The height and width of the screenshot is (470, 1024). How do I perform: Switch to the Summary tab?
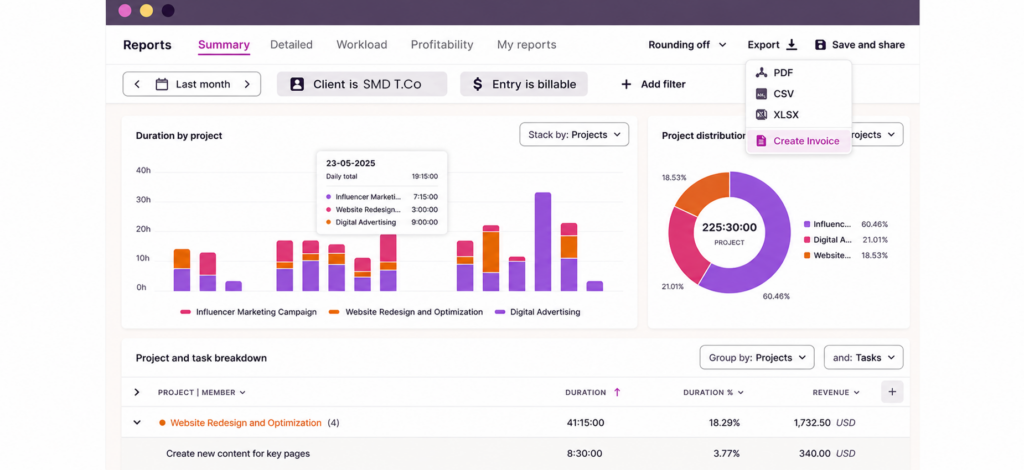click(x=223, y=44)
